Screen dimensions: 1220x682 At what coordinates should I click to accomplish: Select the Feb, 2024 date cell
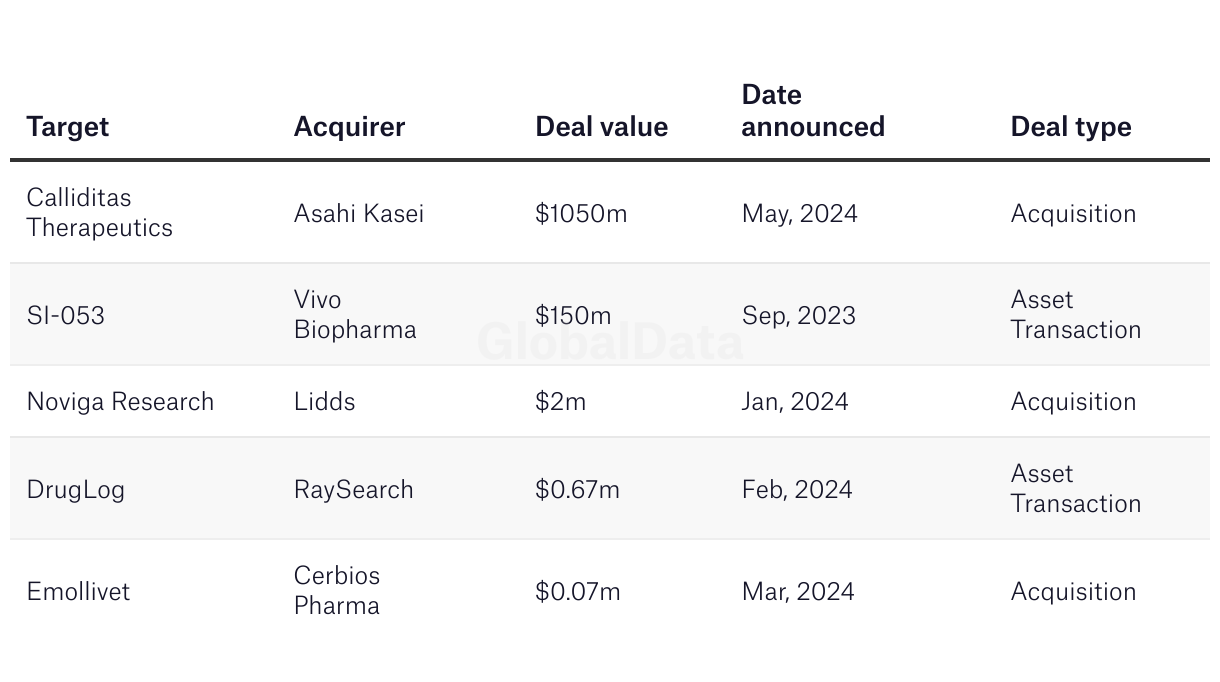pos(797,490)
